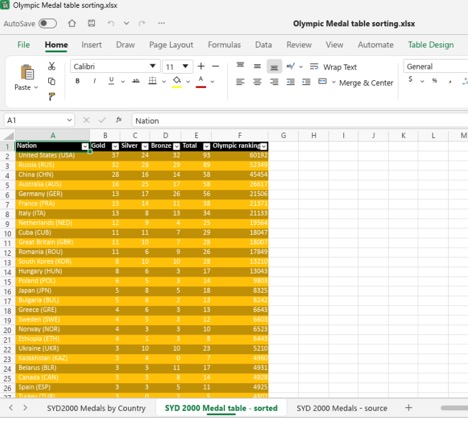Click the Wrap Text button
The width and height of the screenshot is (469, 427).
pos(333,67)
